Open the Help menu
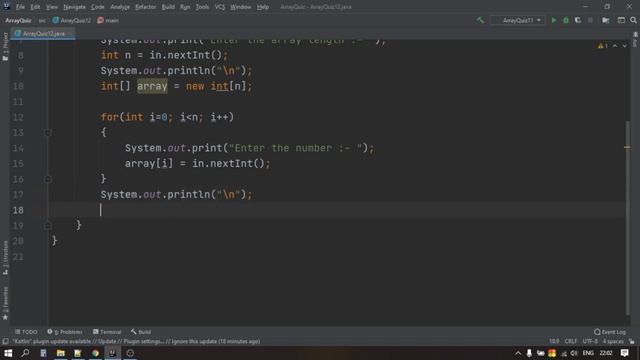 point(263,7)
